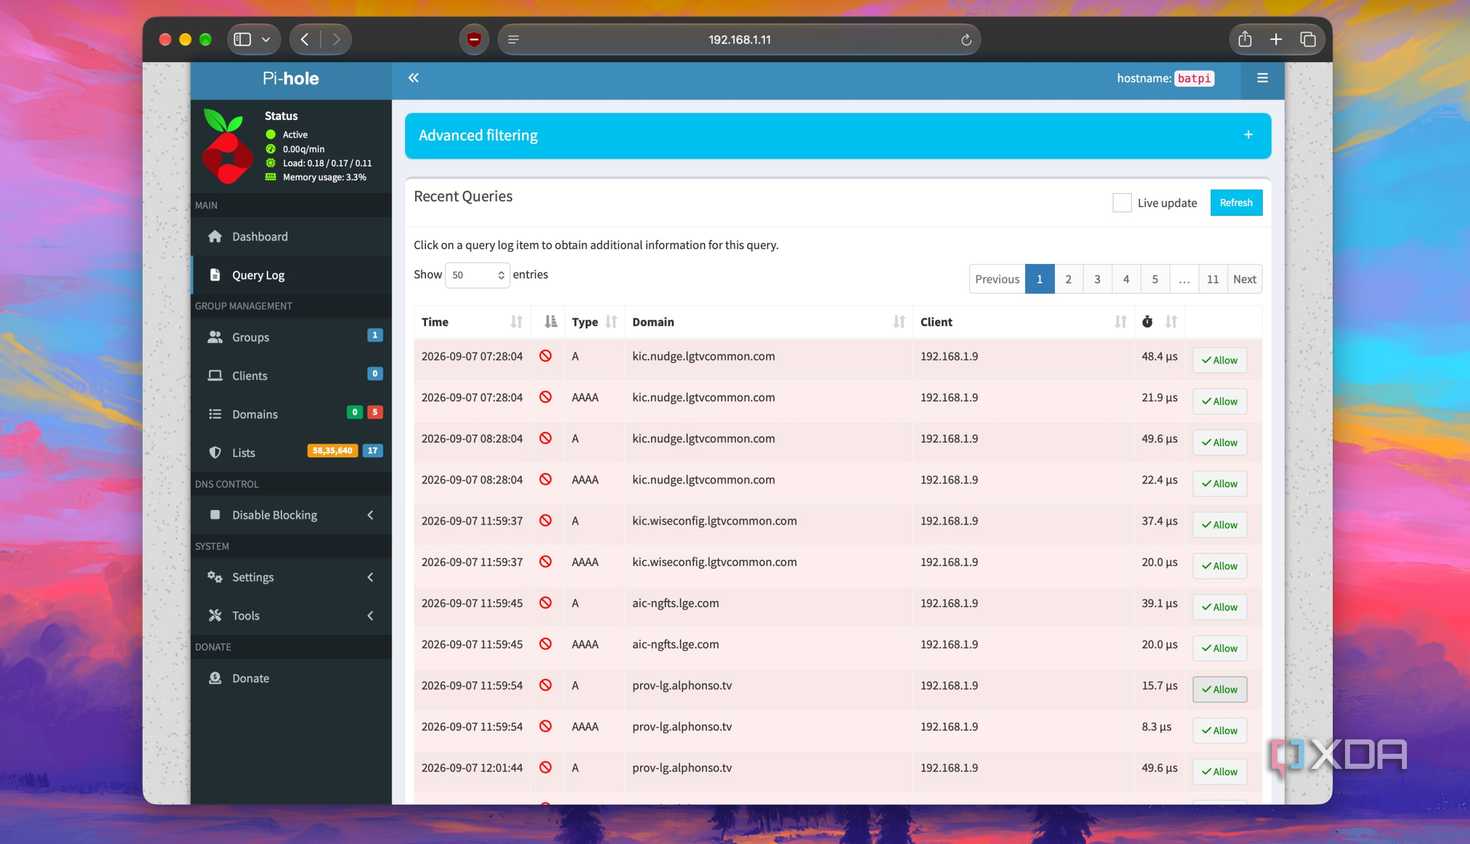
Task: Click blocked status icon for 2026-09-07 07:28:04 A query
Action: pos(546,356)
